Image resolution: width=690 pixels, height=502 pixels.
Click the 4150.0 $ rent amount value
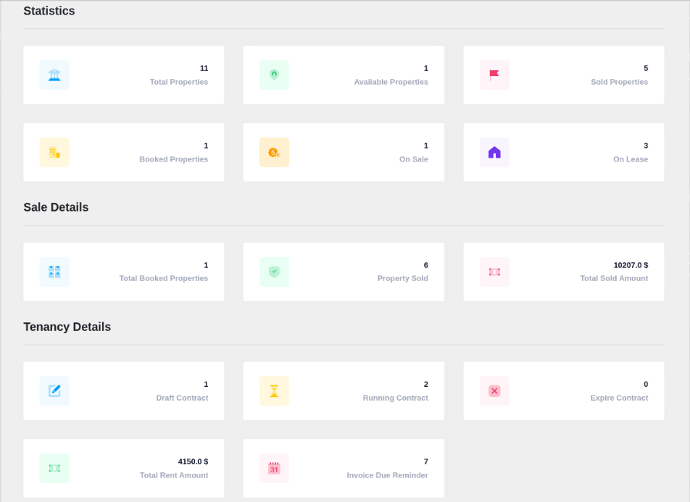coord(192,462)
